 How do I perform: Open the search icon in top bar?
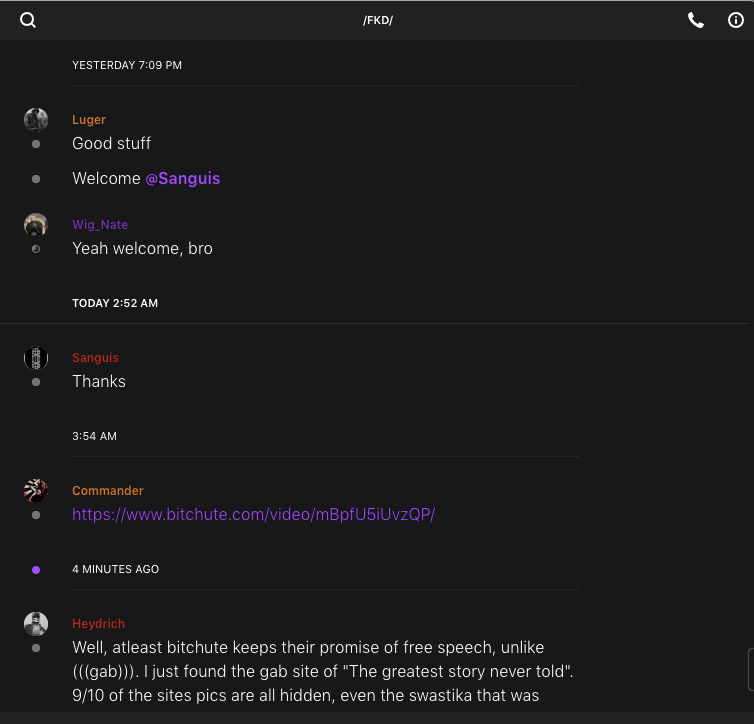(x=28, y=20)
